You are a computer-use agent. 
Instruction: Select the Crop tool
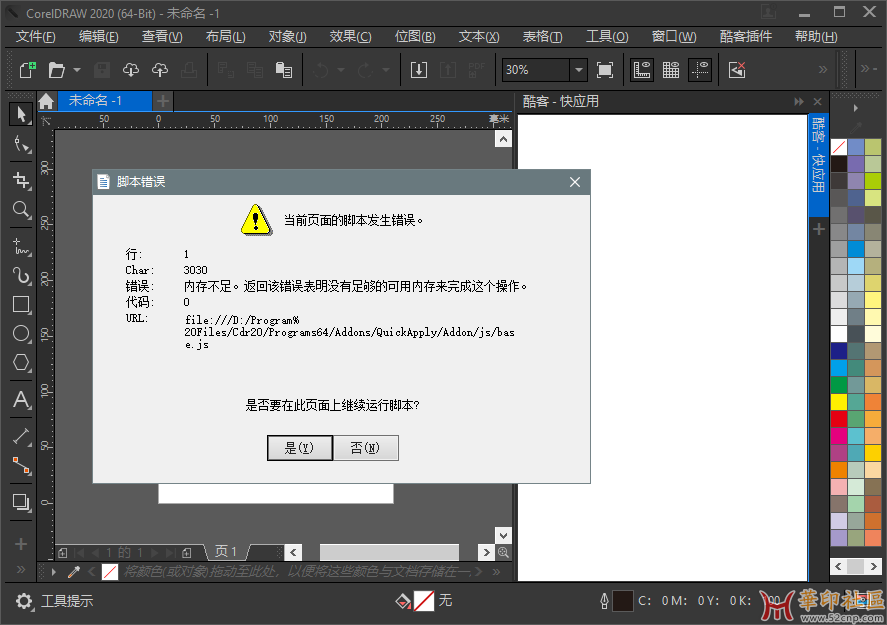(21, 180)
